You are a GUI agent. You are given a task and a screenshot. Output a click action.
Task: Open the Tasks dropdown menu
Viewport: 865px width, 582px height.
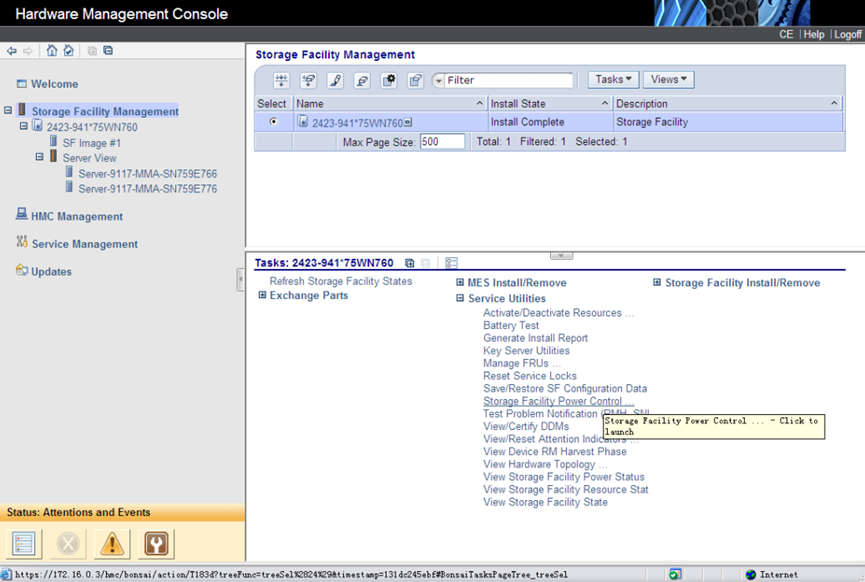[613, 79]
